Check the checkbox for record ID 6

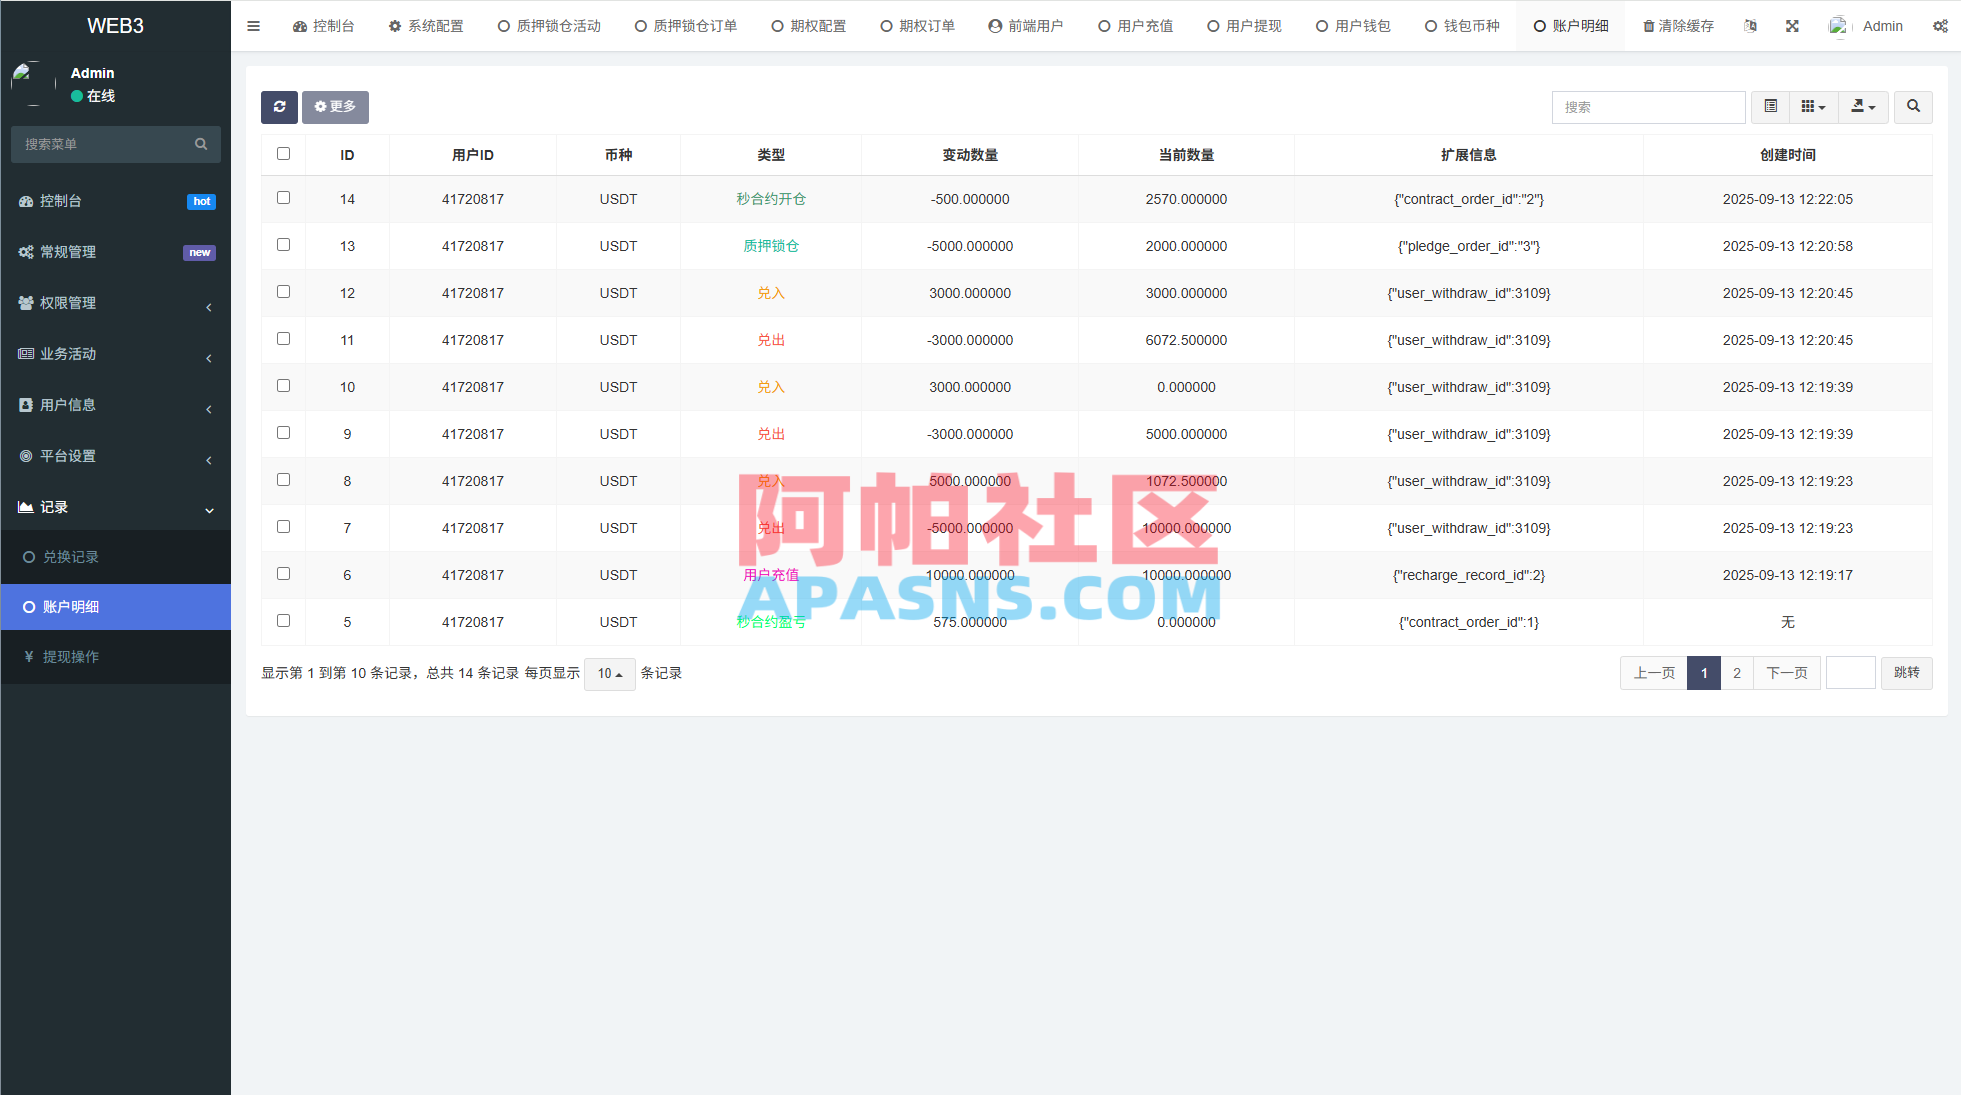[283, 574]
